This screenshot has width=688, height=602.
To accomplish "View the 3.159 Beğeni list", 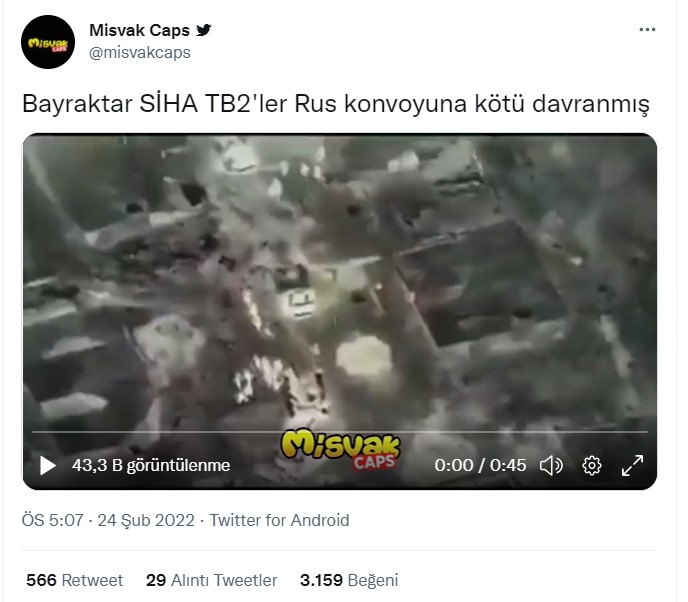I will coord(349,580).
